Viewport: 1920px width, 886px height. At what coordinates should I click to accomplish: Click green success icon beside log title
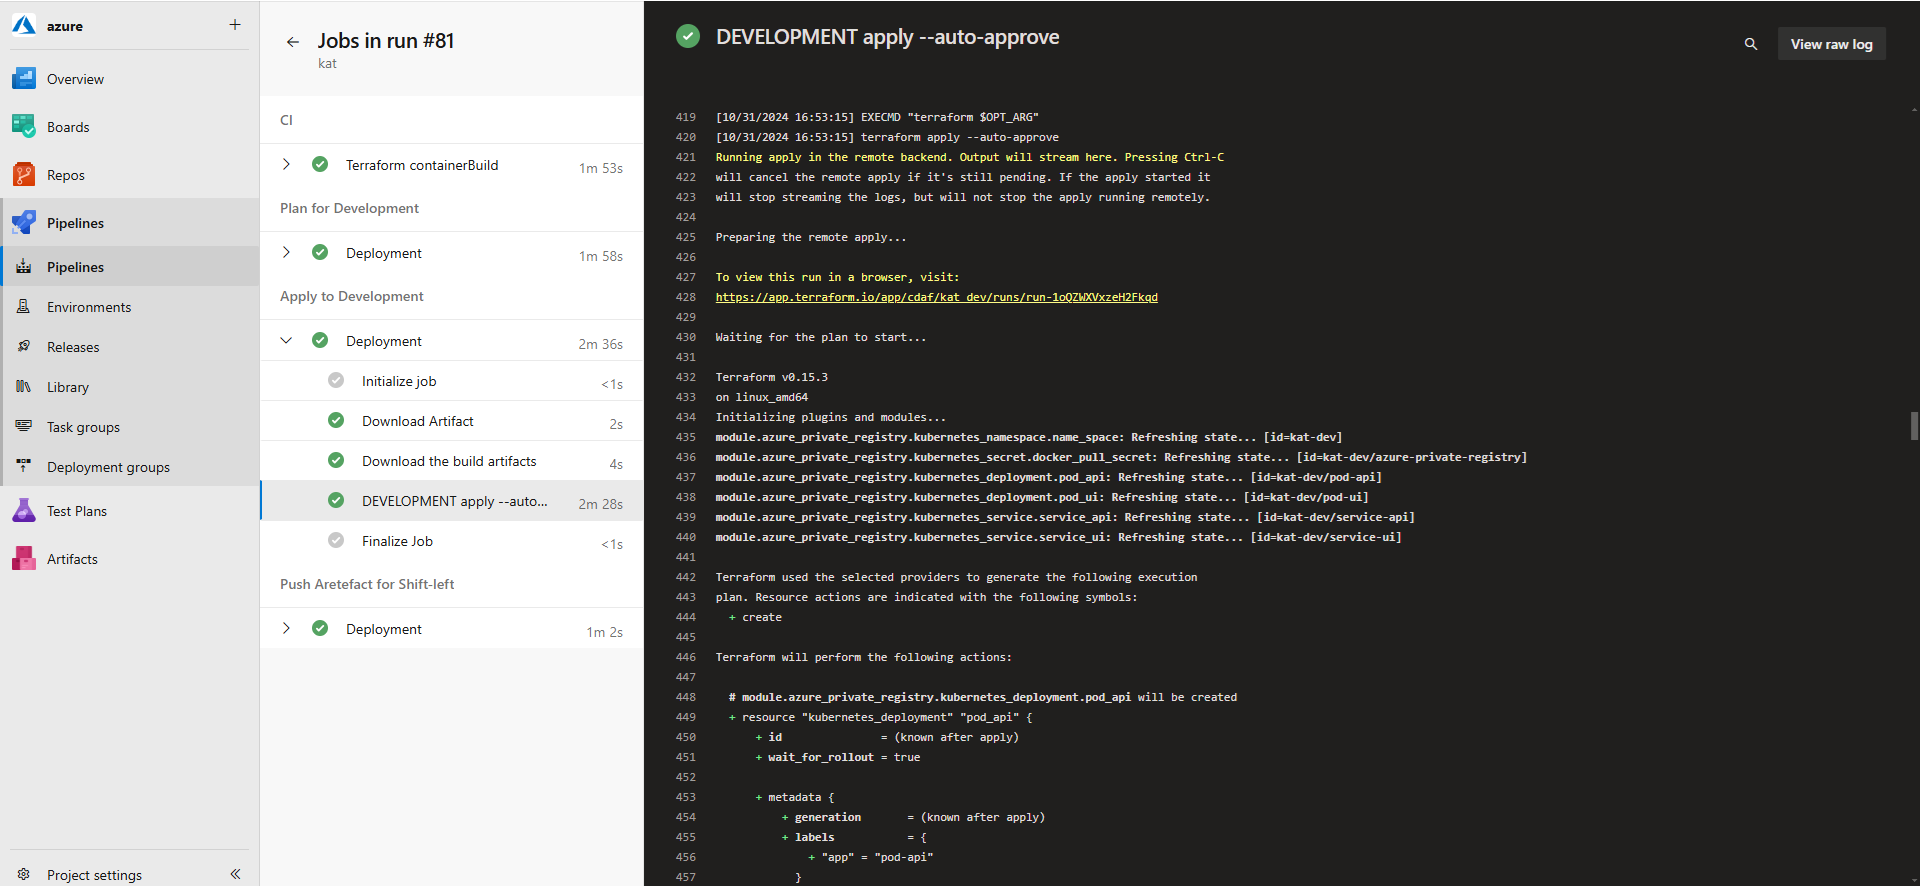[688, 36]
